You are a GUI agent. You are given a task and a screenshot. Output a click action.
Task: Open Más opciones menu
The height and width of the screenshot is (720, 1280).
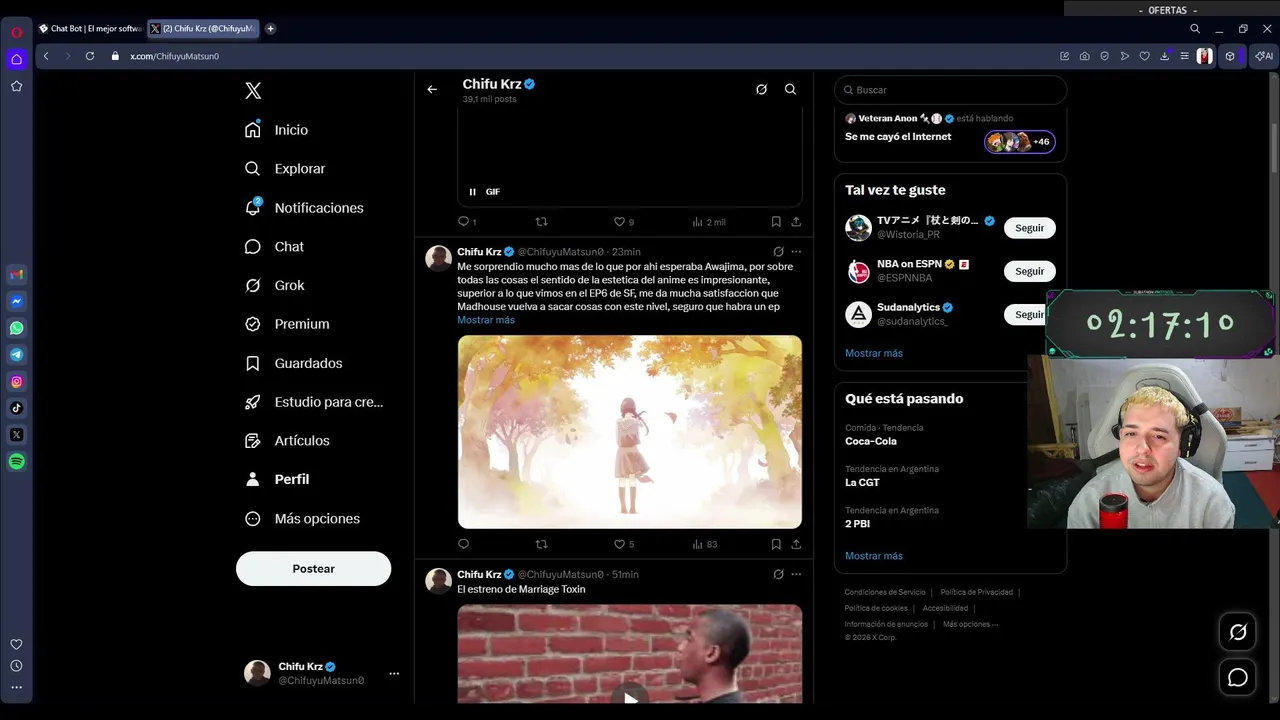coord(302,519)
